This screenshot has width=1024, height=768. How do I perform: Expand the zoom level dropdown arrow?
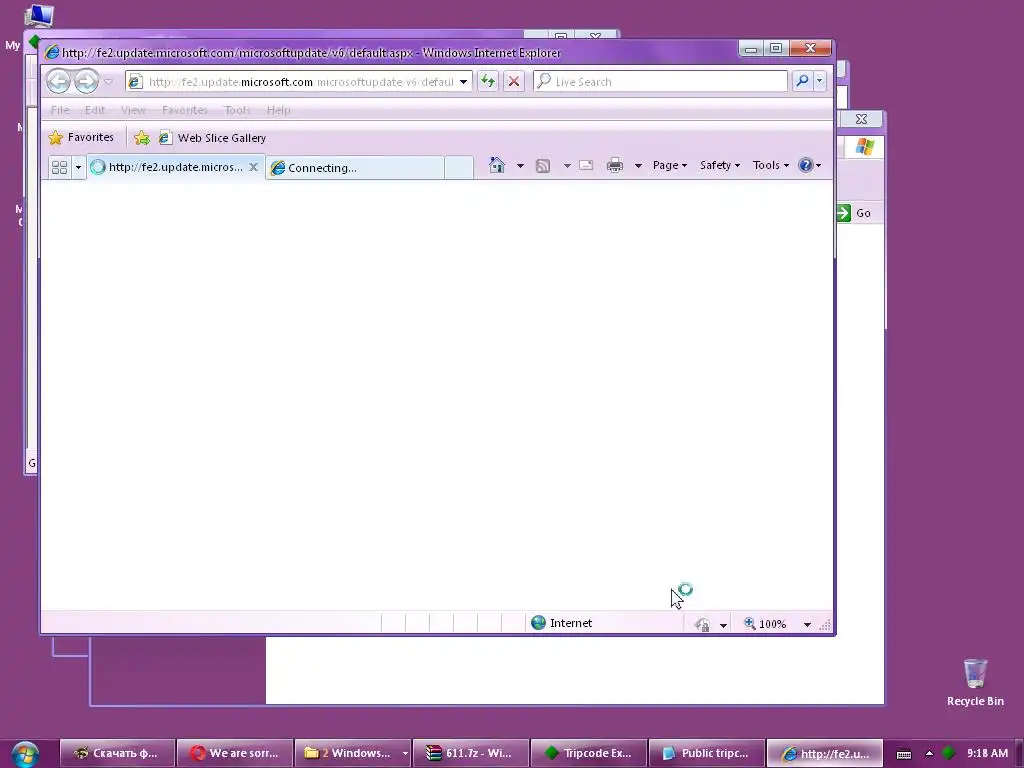coord(807,625)
